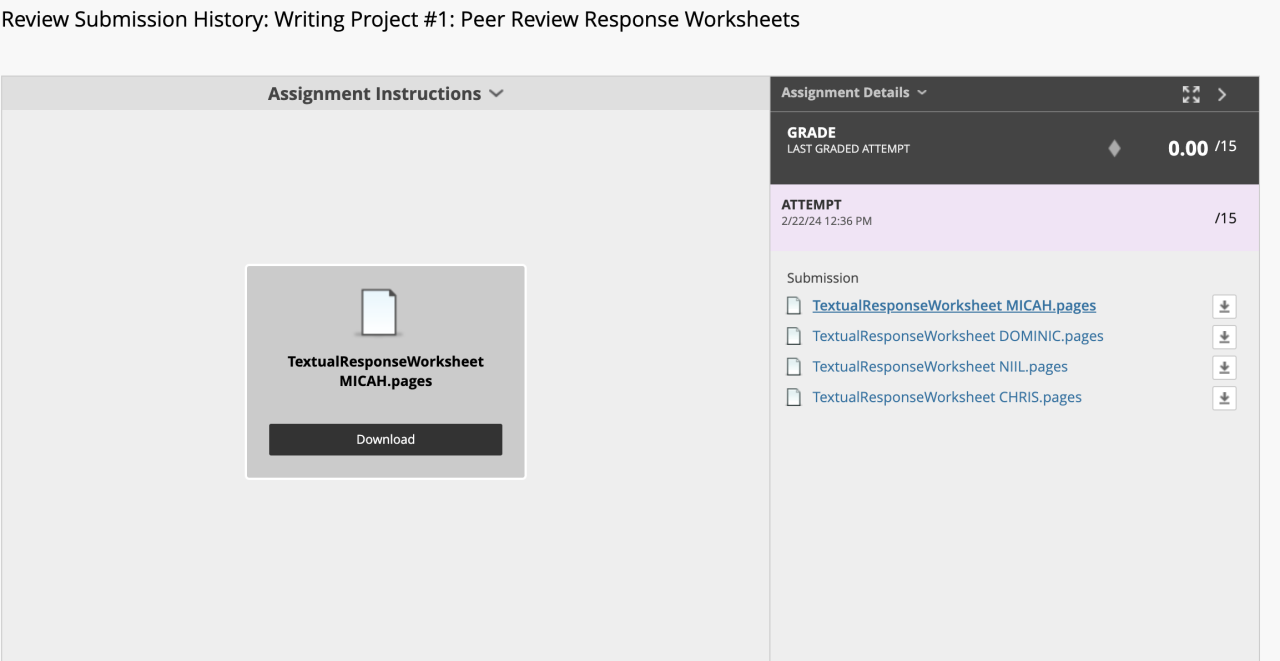The image size is (1280, 661).
Task: Select the ATTEMPT 2/22/24 12:36 PM row
Action: pos(1014,217)
